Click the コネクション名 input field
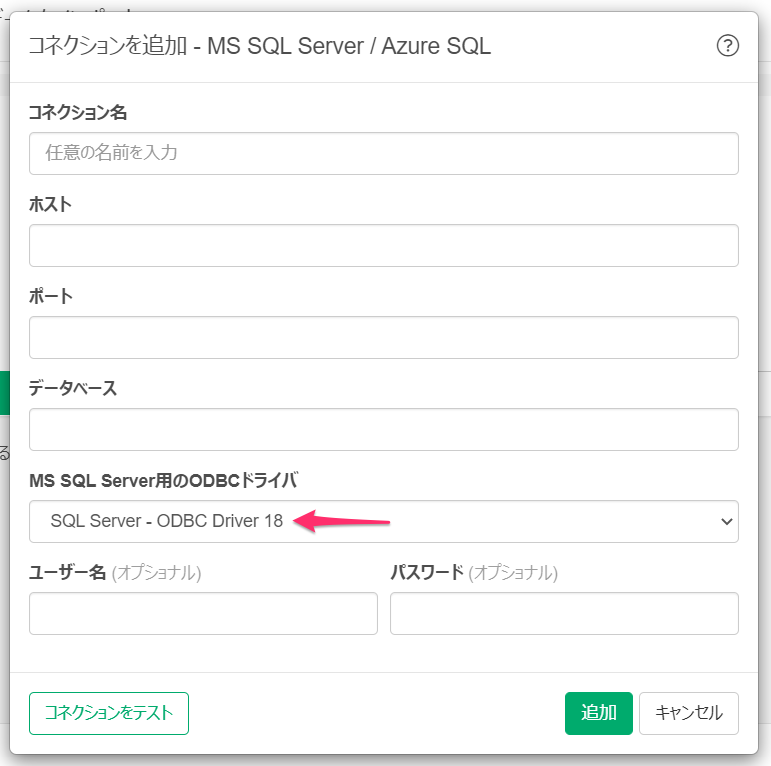The image size is (771, 766). coord(384,153)
